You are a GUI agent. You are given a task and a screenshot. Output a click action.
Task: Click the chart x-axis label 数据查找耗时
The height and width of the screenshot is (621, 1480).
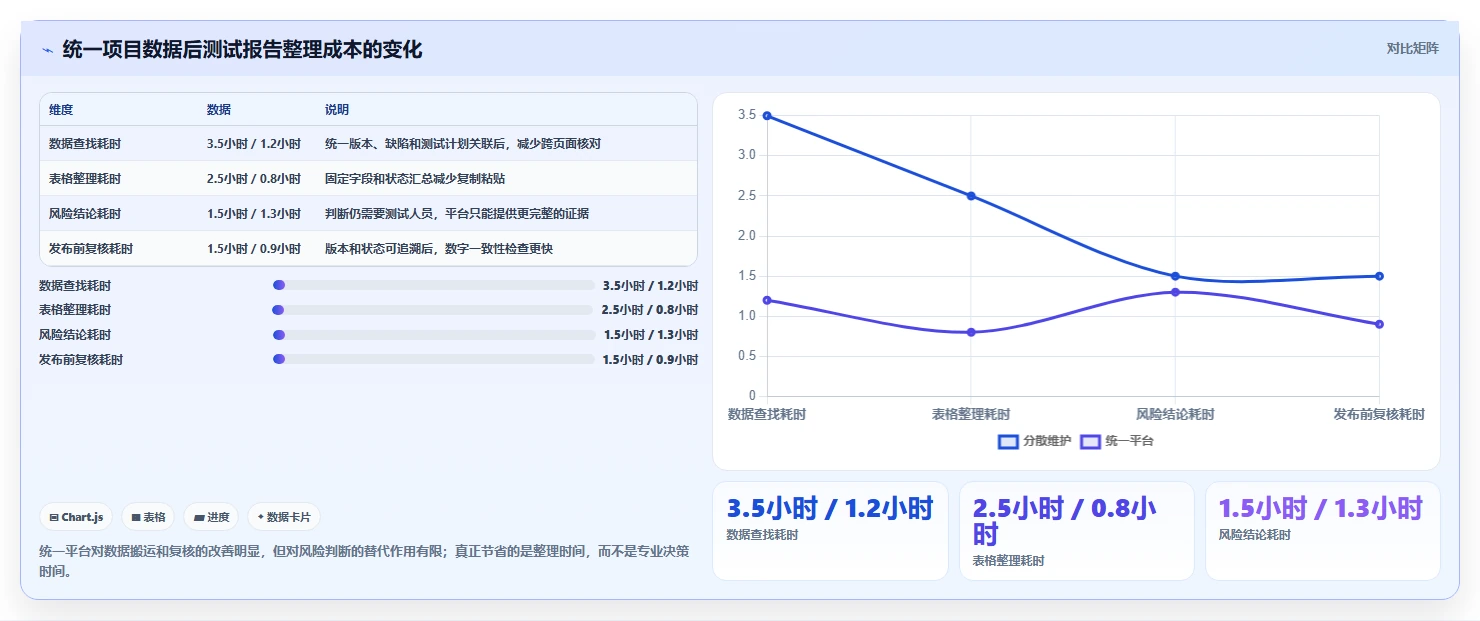pos(767,414)
